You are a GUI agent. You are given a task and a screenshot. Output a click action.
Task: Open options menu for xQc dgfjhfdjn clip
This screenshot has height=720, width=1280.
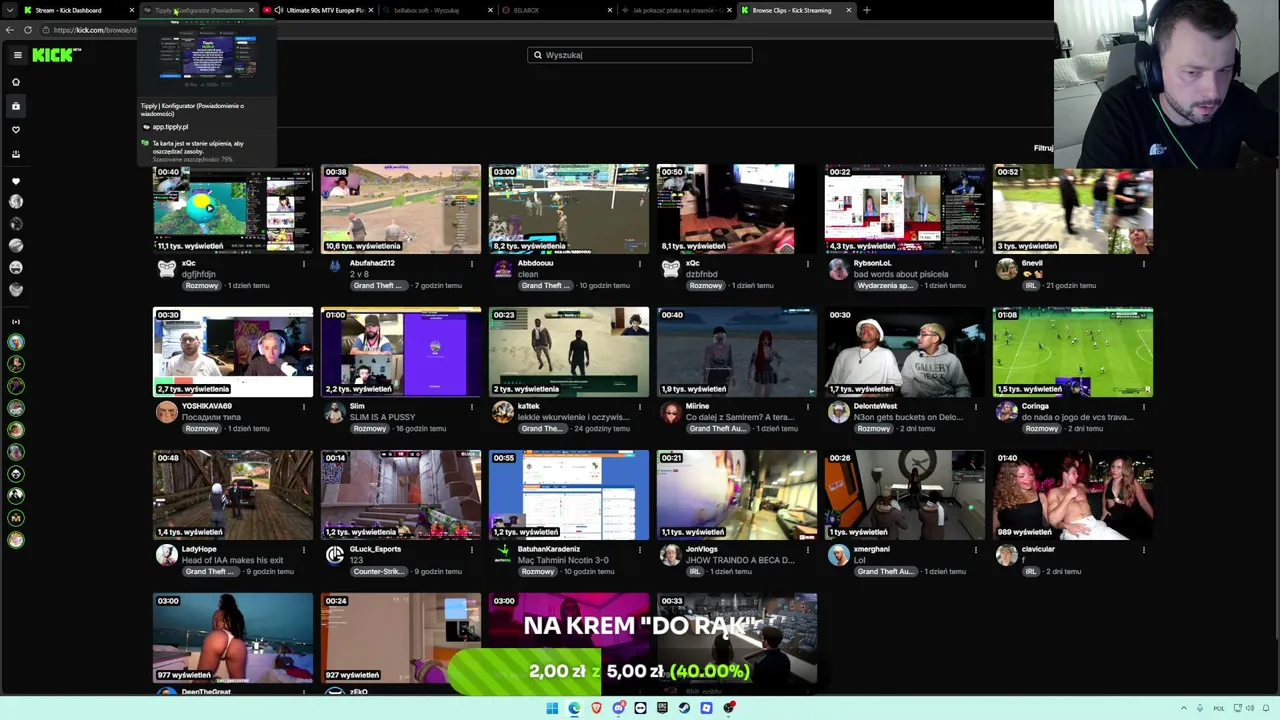[x=304, y=264]
